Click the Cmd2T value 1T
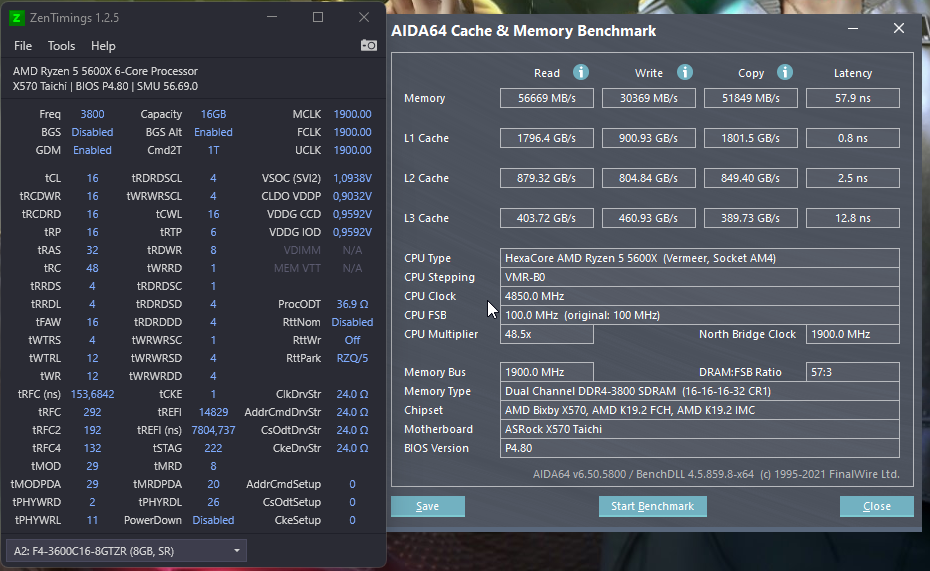This screenshot has height=571, width=930. (213, 150)
